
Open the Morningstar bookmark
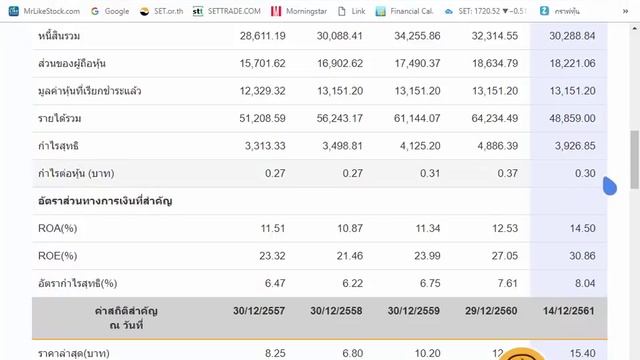tap(299, 11)
